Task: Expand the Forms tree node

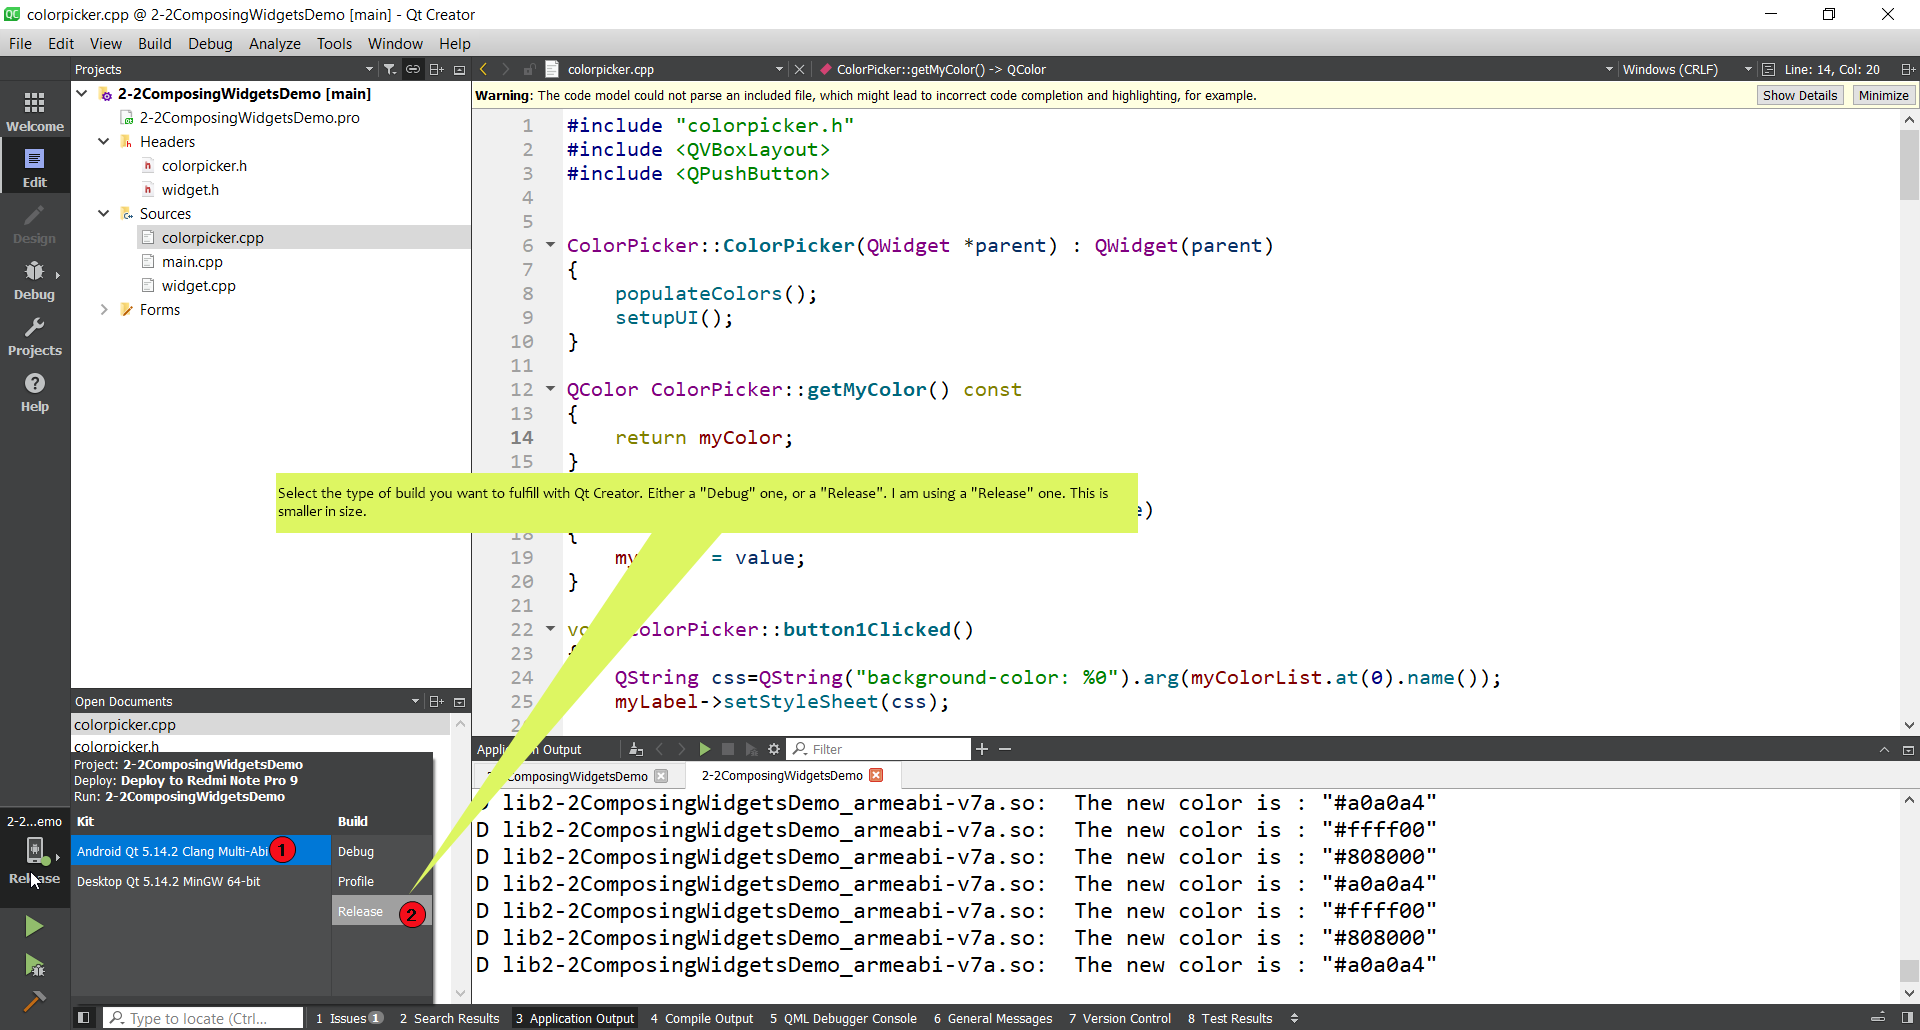Action: [x=103, y=309]
